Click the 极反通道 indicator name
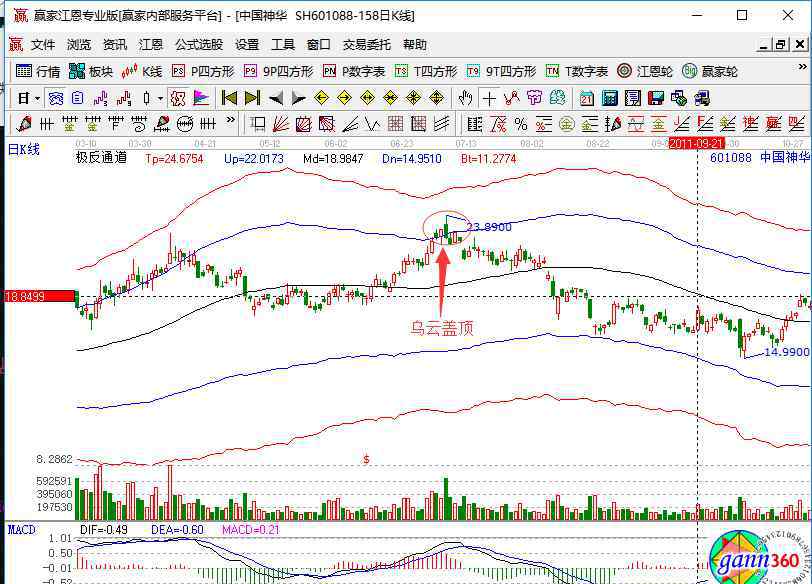Image resolution: width=812 pixels, height=584 pixels. click(102, 158)
